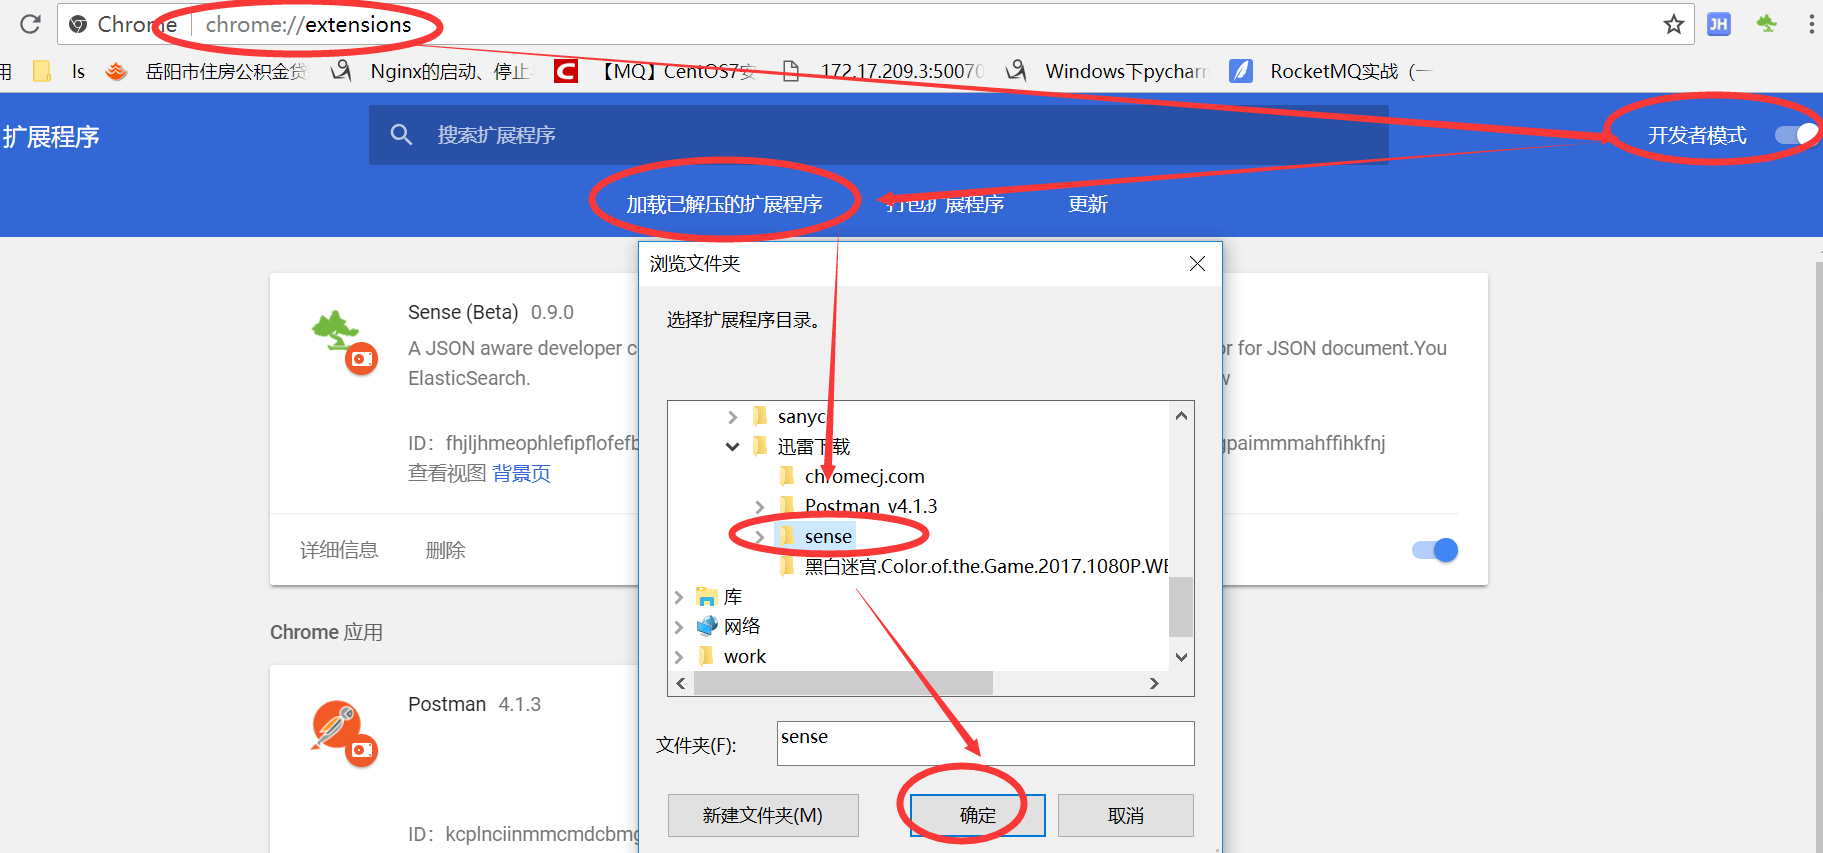Click 加载已解压的扩展程序
Screen dimensions: 1823x853
[724, 204]
